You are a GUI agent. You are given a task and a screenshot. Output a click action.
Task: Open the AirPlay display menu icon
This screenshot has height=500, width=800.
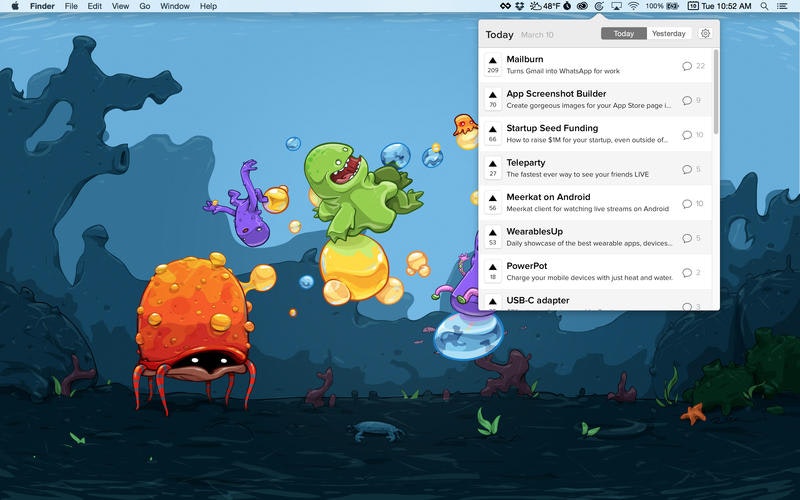coord(616,6)
